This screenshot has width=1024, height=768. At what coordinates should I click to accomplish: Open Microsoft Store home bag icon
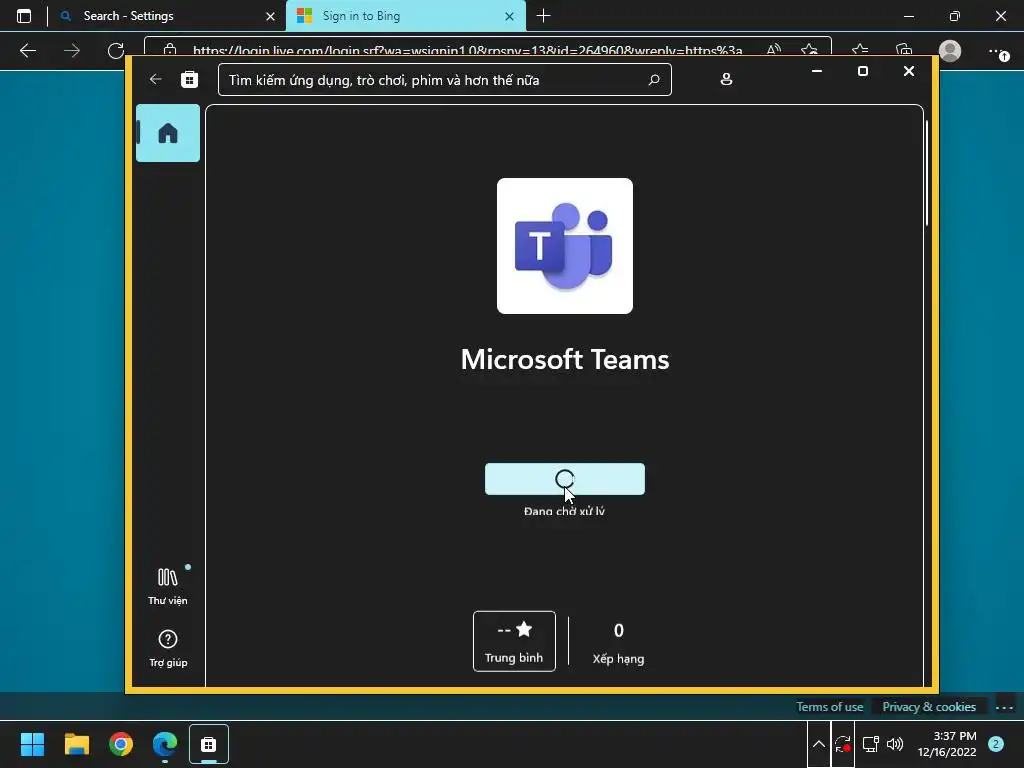click(x=189, y=80)
